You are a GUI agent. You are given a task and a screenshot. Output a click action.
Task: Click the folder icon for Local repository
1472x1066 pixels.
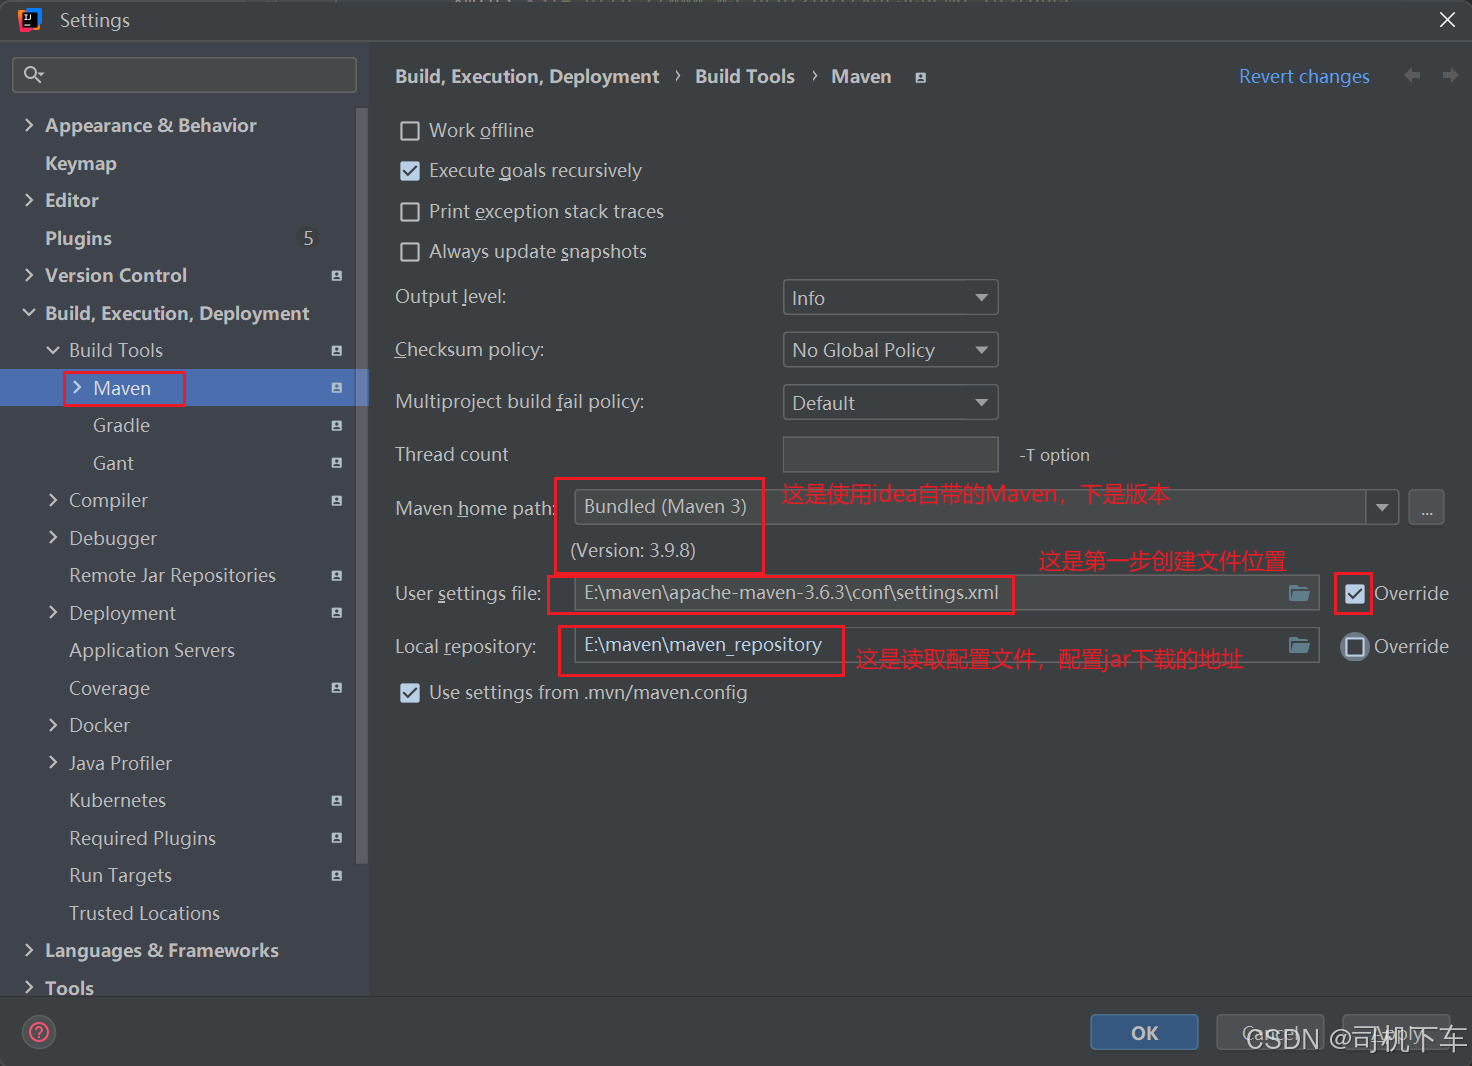point(1299,646)
